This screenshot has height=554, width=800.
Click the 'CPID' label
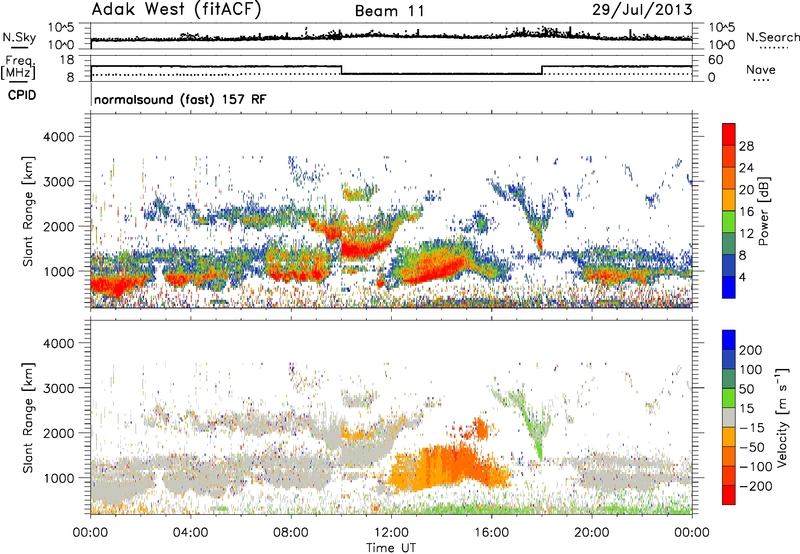(x=22, y=95)
